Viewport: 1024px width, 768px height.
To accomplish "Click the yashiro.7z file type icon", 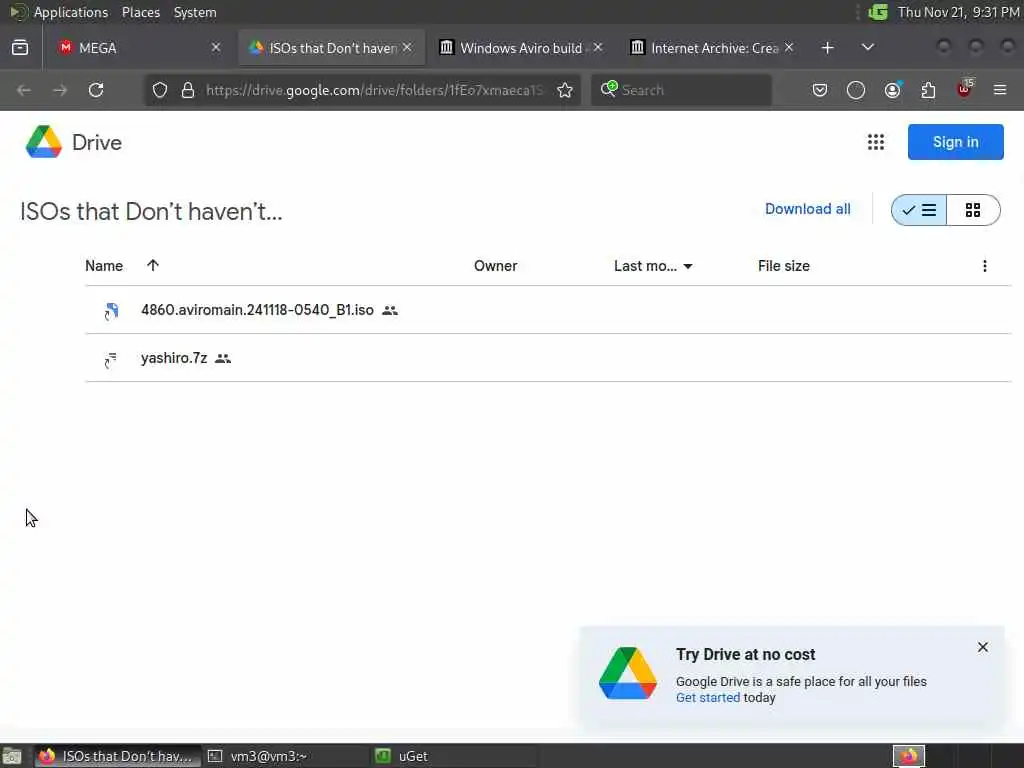I will (110, 359).
